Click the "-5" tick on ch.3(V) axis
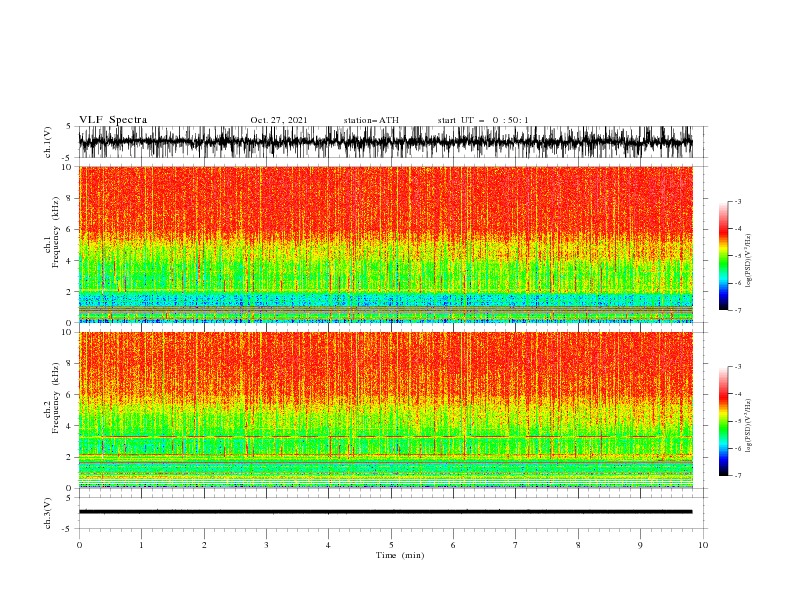Image resolution: width=792 pixels, height=612 pixels. [68, 529]
